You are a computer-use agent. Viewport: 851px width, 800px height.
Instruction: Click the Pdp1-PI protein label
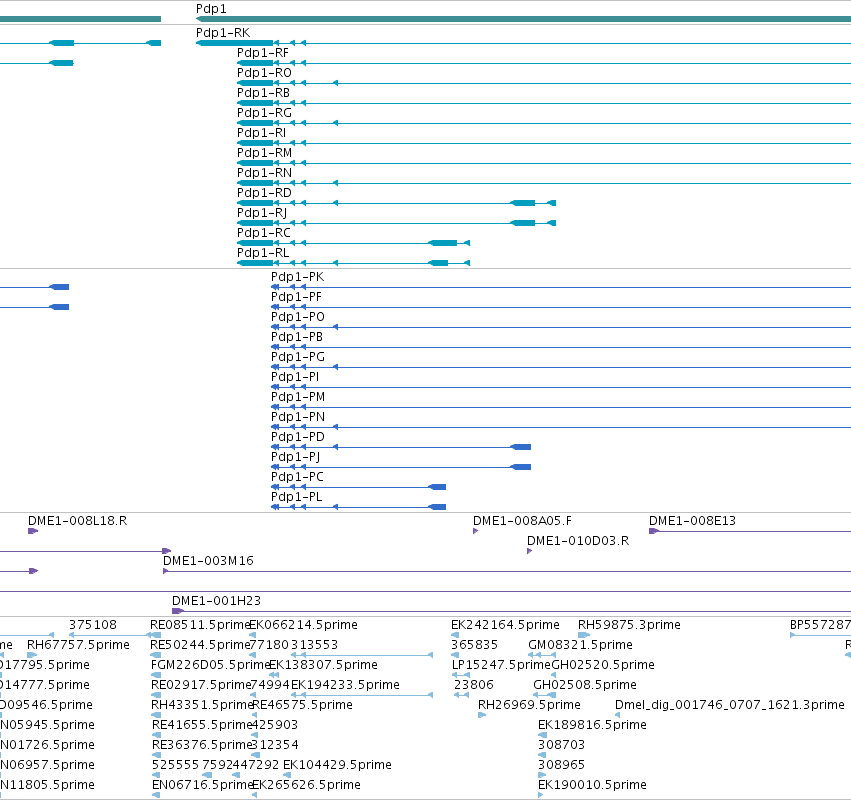[x=295, y=377]
